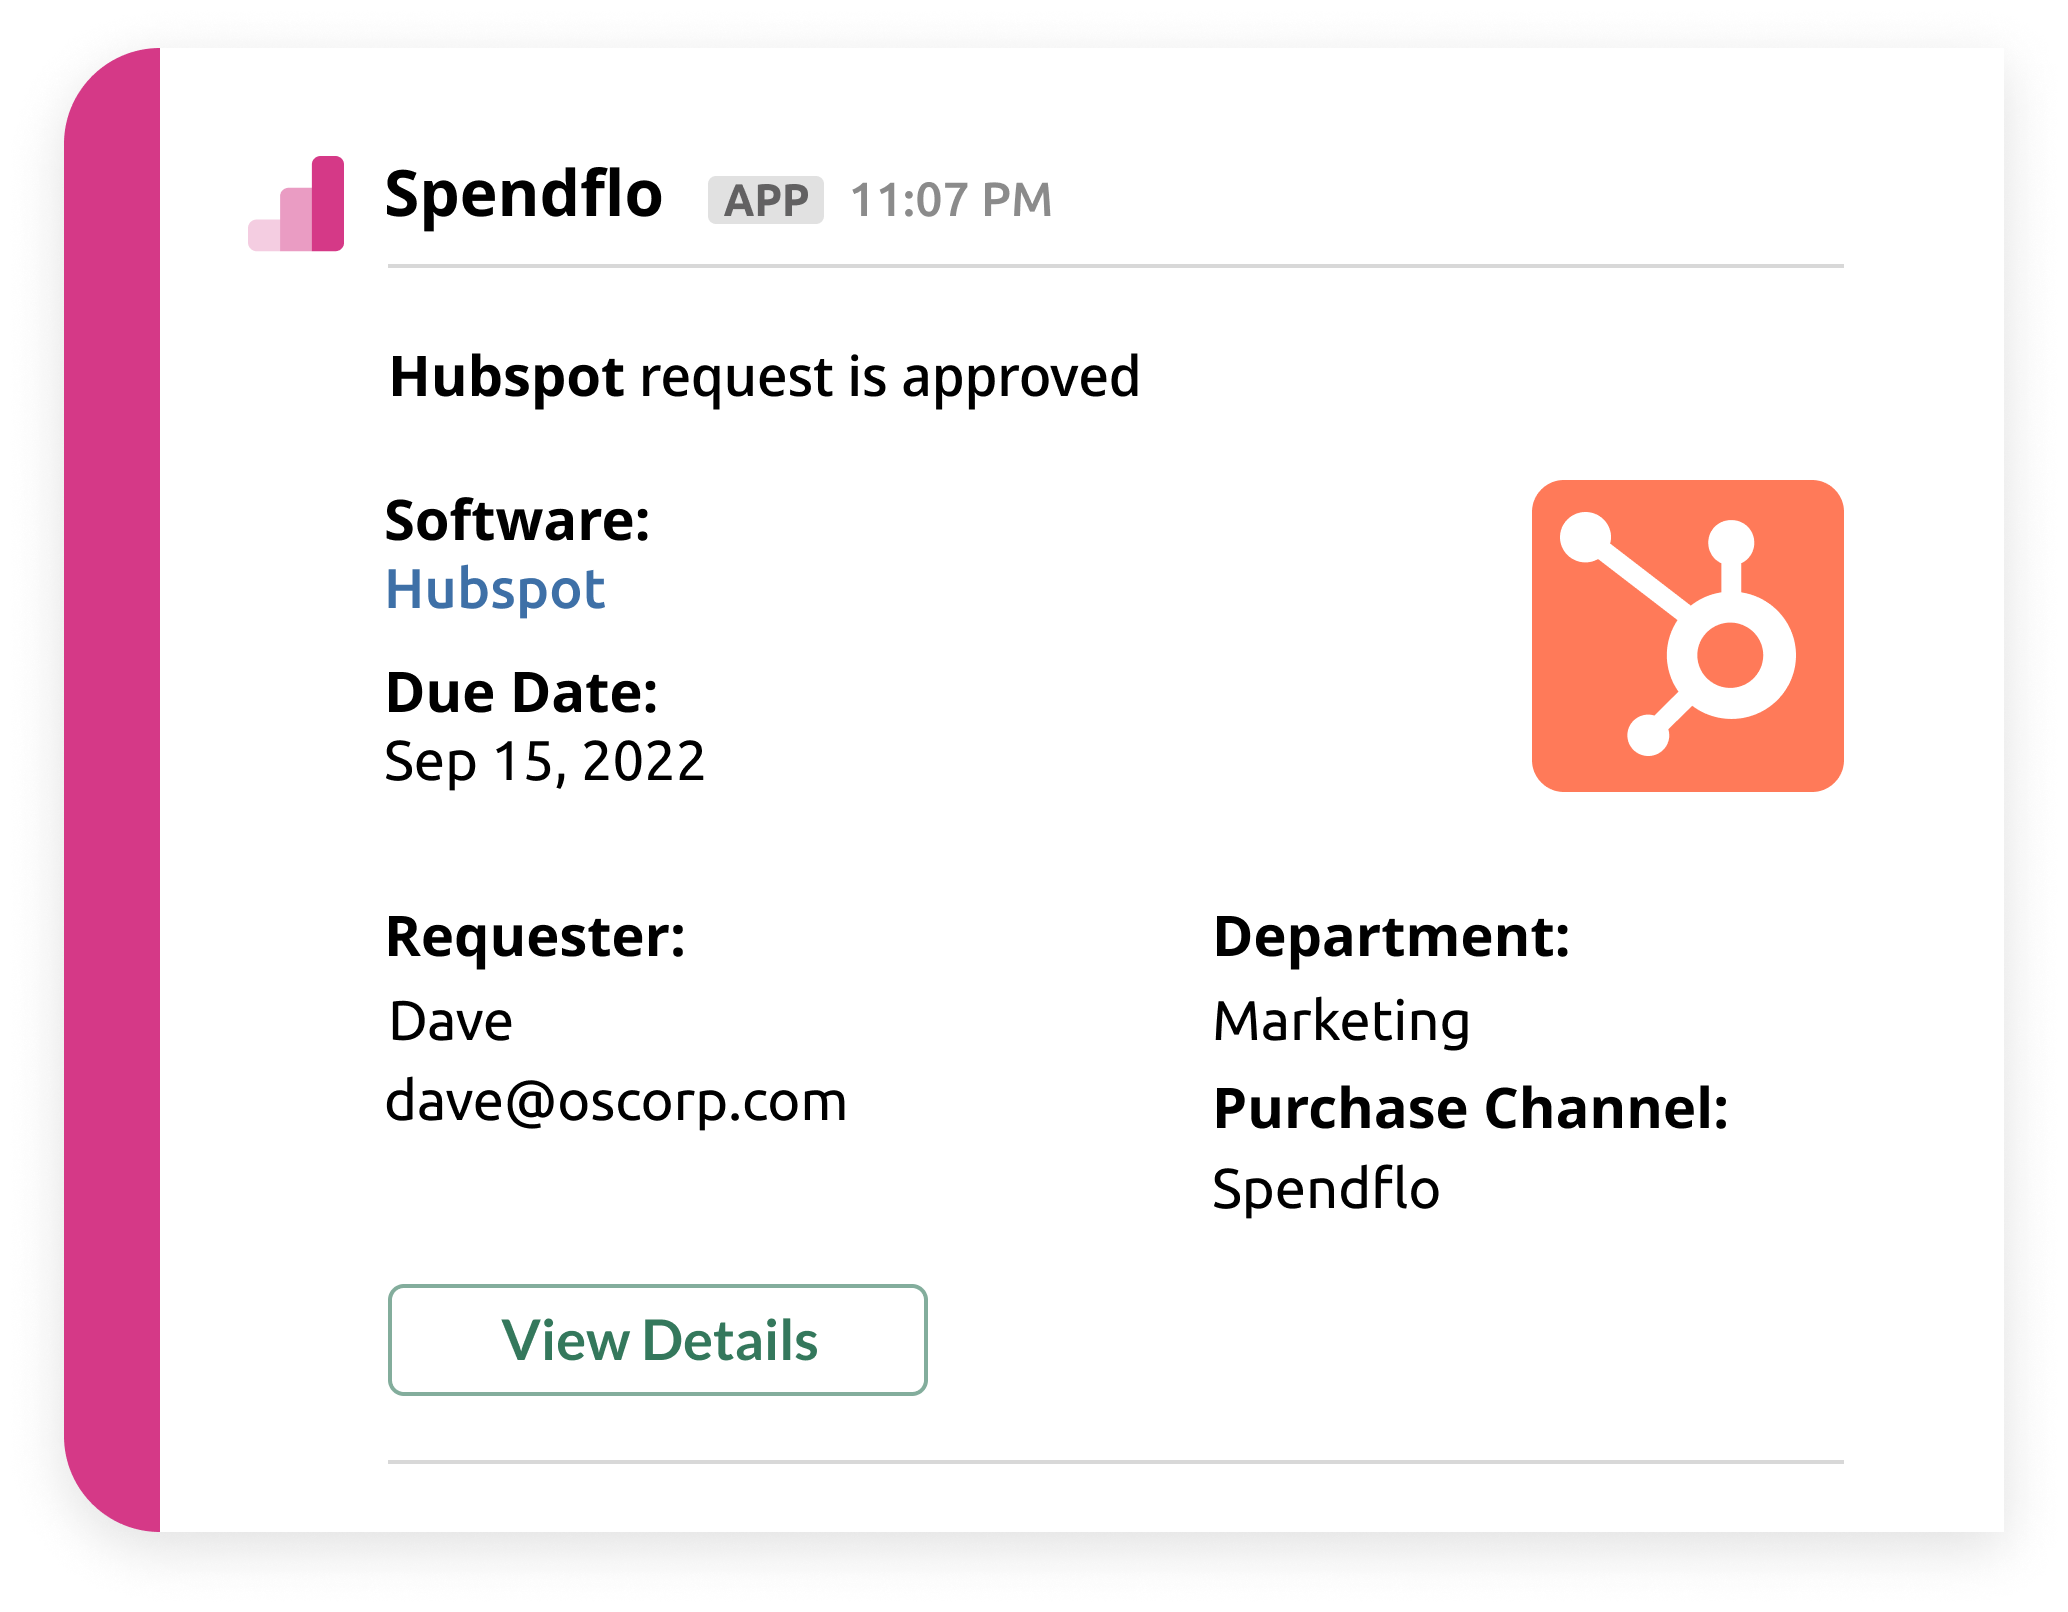Image resolution: width=2068 pixels, height=1612 pixels.
Task: Select the due date Sep 15, 2022
Action: (545, 762)
